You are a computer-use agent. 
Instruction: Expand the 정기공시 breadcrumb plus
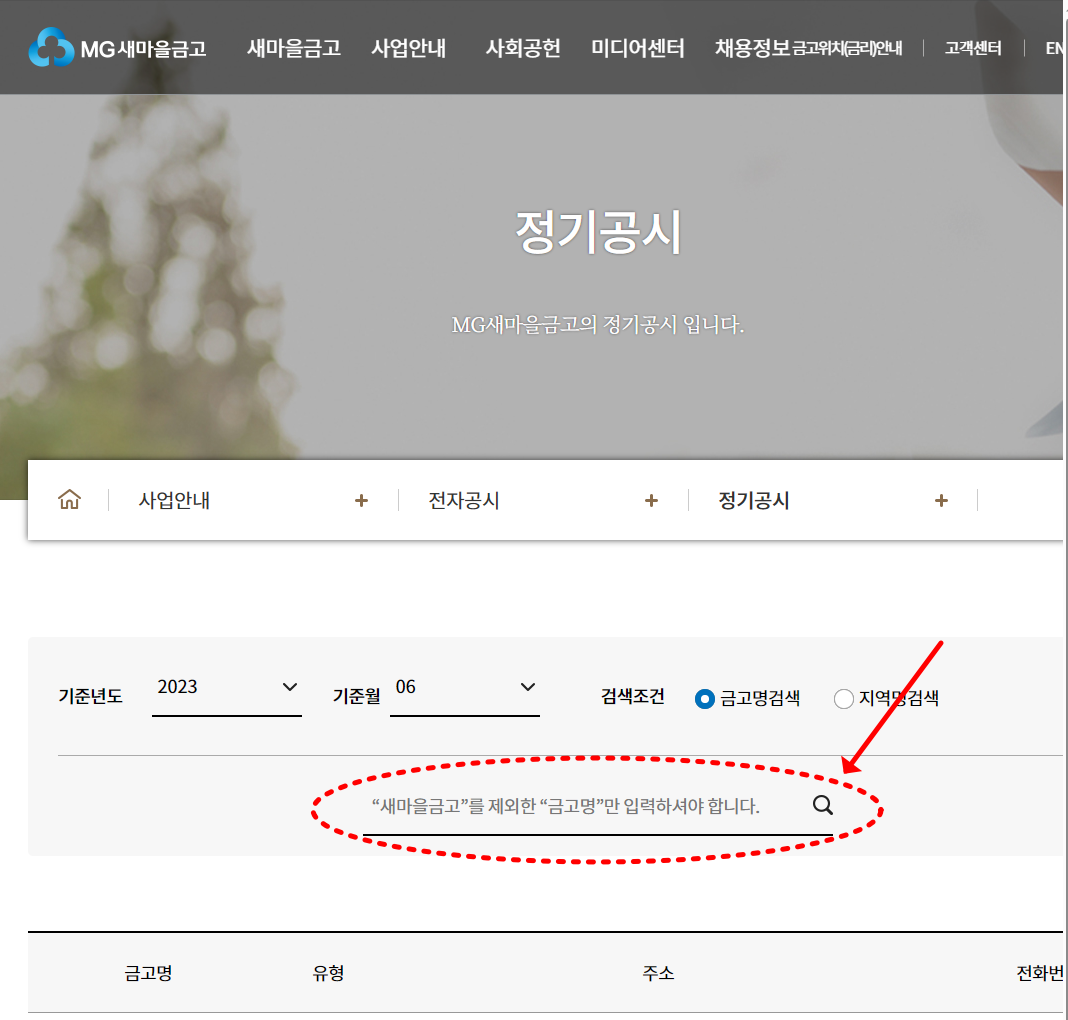(941, 501)
